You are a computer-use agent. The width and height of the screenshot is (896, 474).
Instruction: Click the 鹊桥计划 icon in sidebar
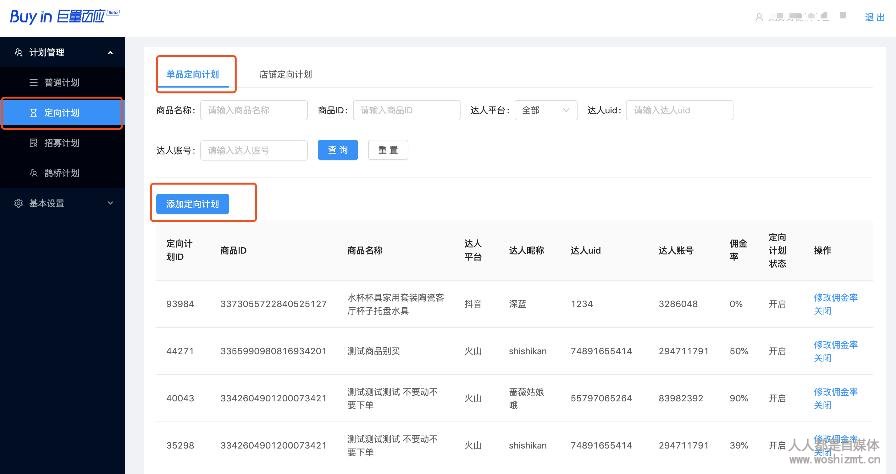[x=33, y=173]
